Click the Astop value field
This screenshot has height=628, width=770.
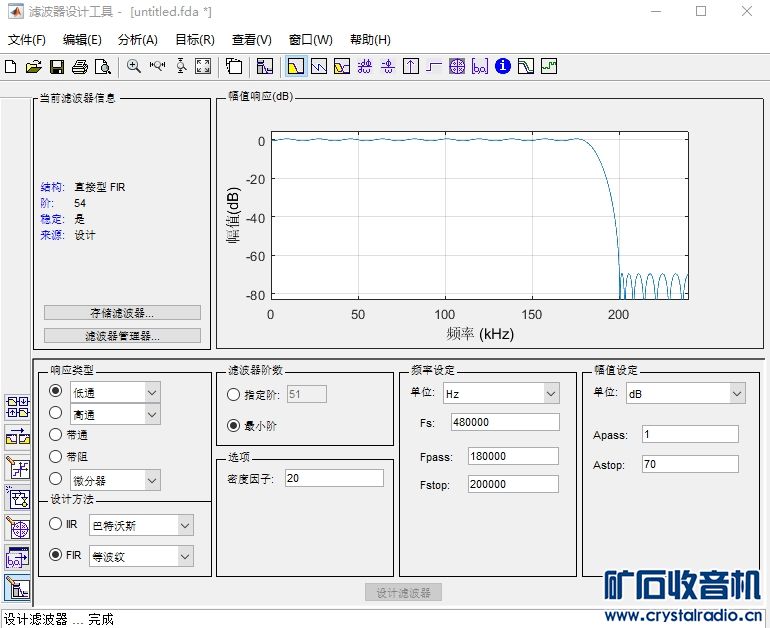[x=690, y=464]
